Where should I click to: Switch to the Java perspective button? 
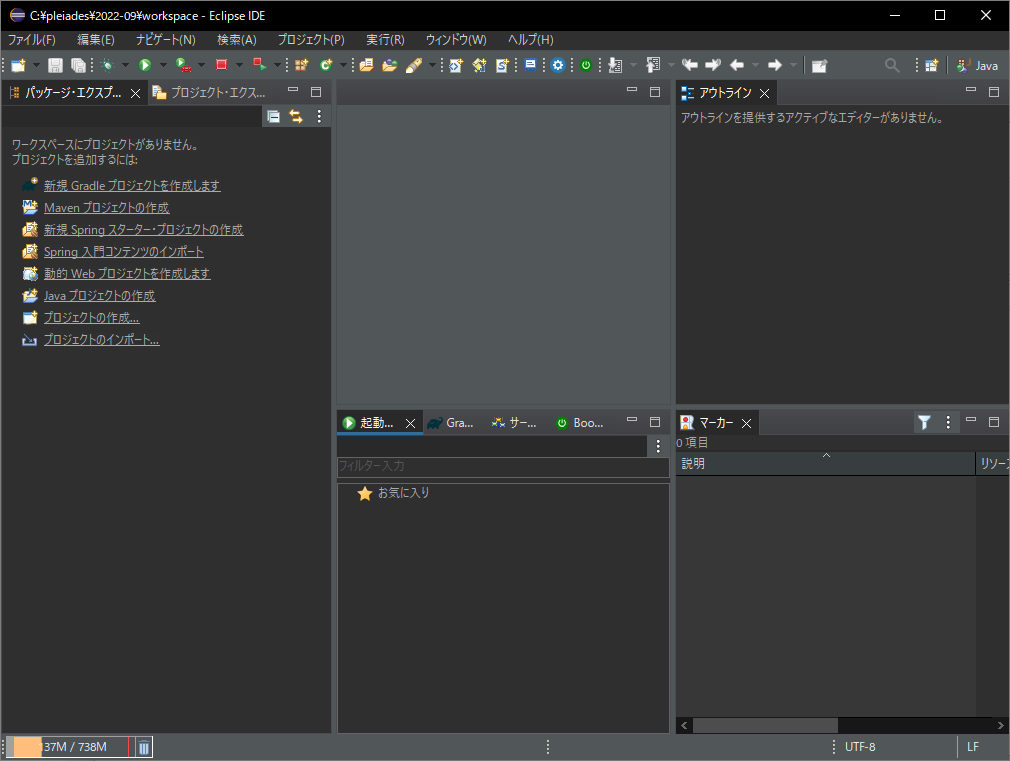click(977, 65)
